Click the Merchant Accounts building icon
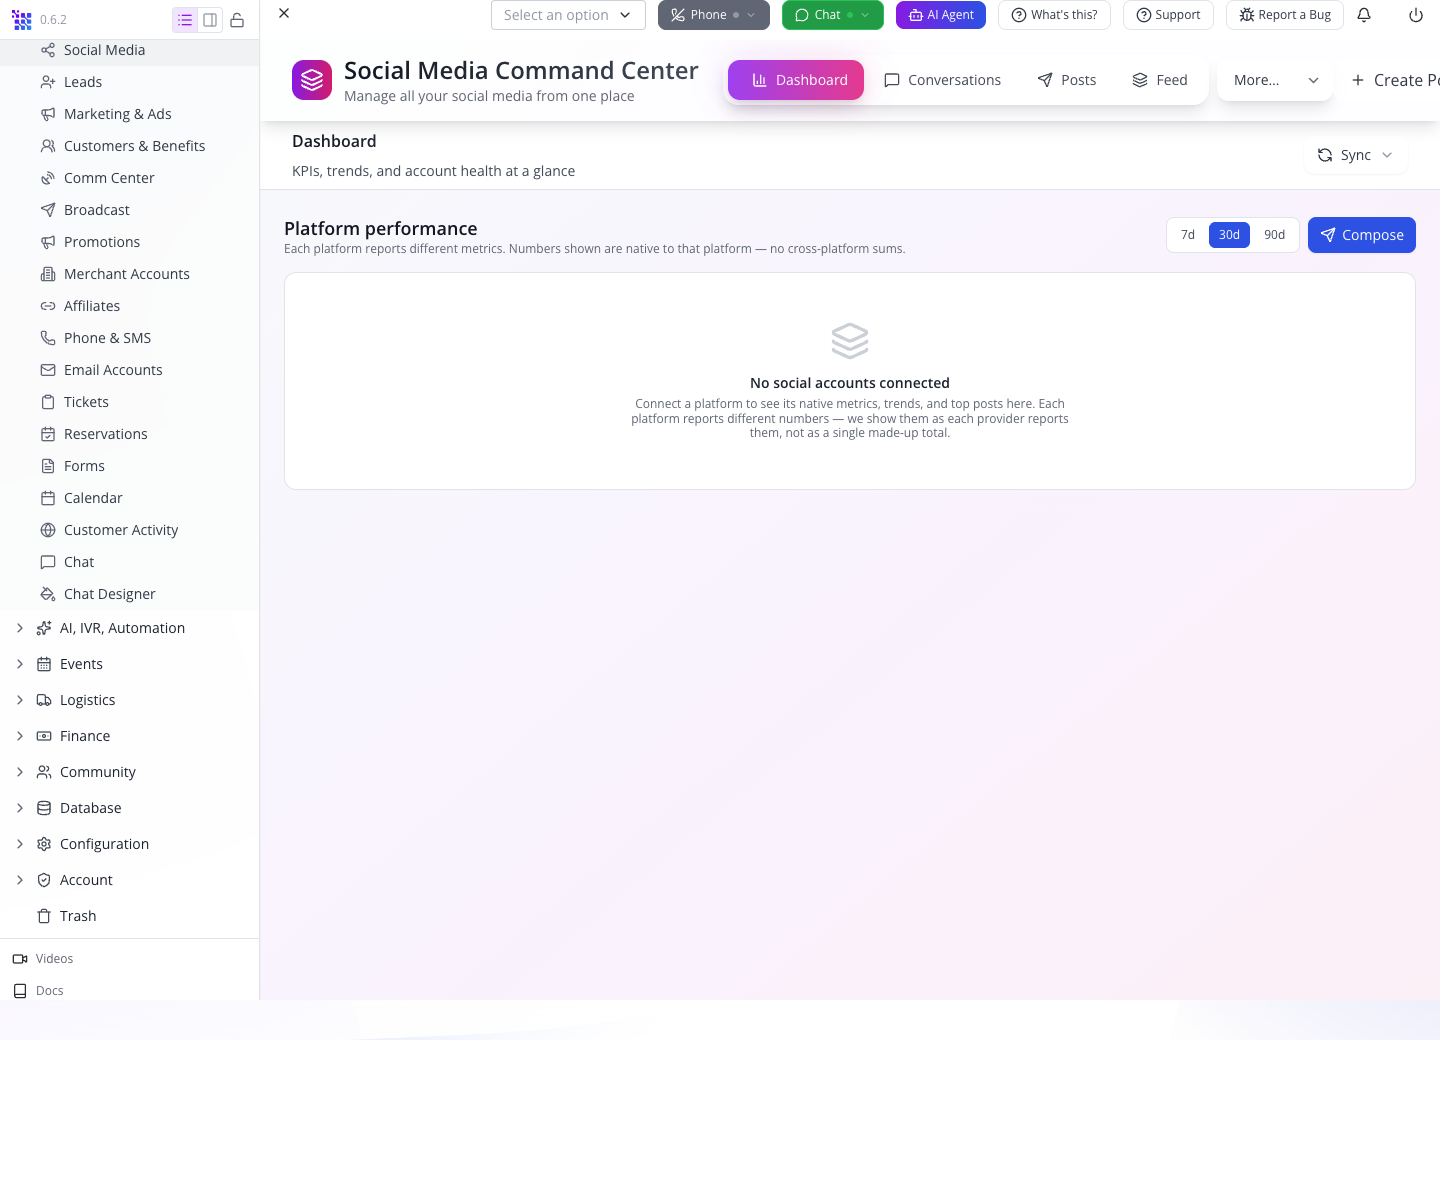Image resolution: width=1440 pixels, height=1200 pixels. tap(48, 274)
